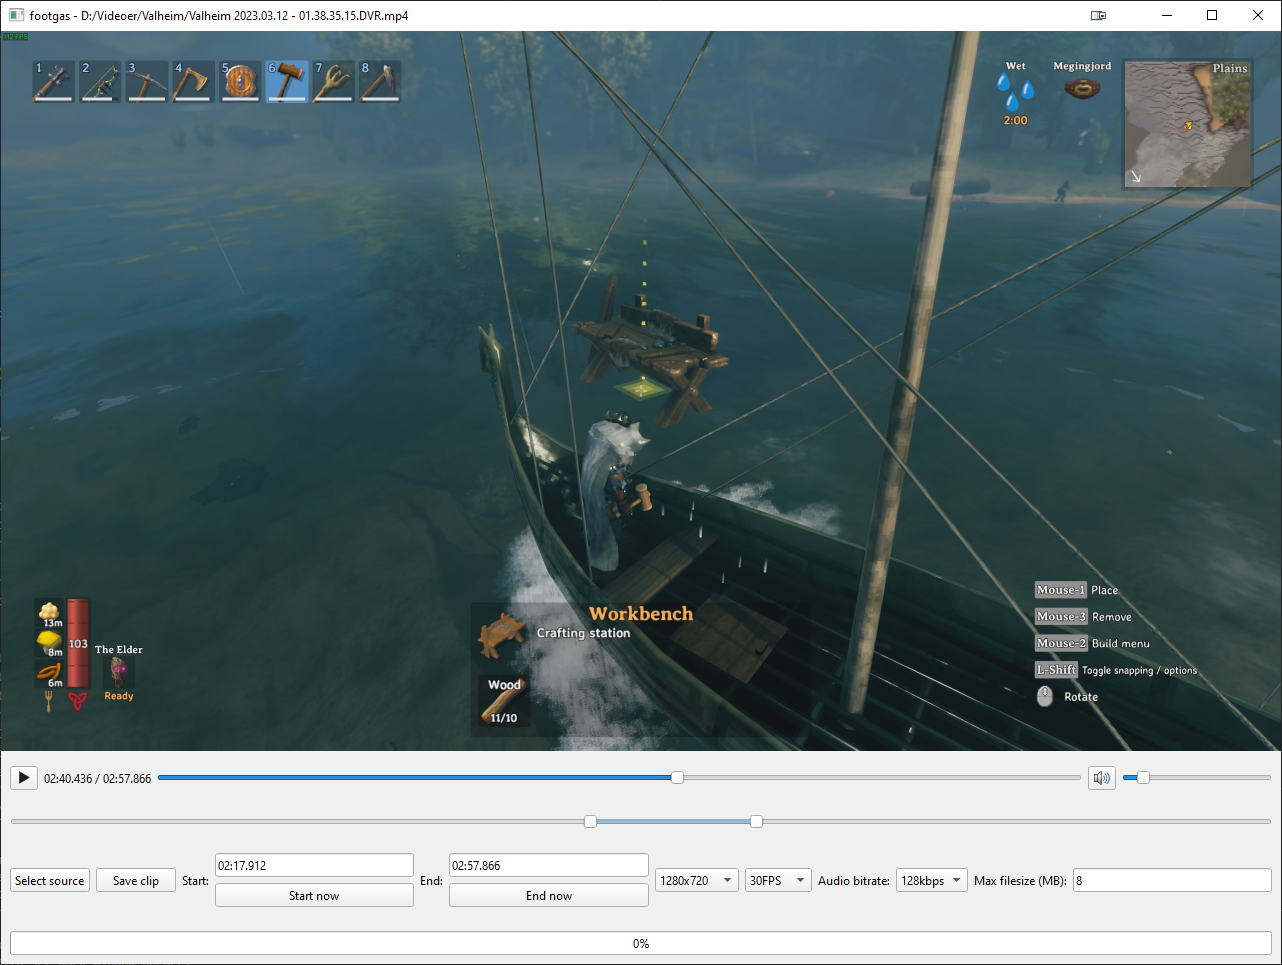1282x965 pixels.
Task: Click The Elder power icon
Action: [118, 672]
